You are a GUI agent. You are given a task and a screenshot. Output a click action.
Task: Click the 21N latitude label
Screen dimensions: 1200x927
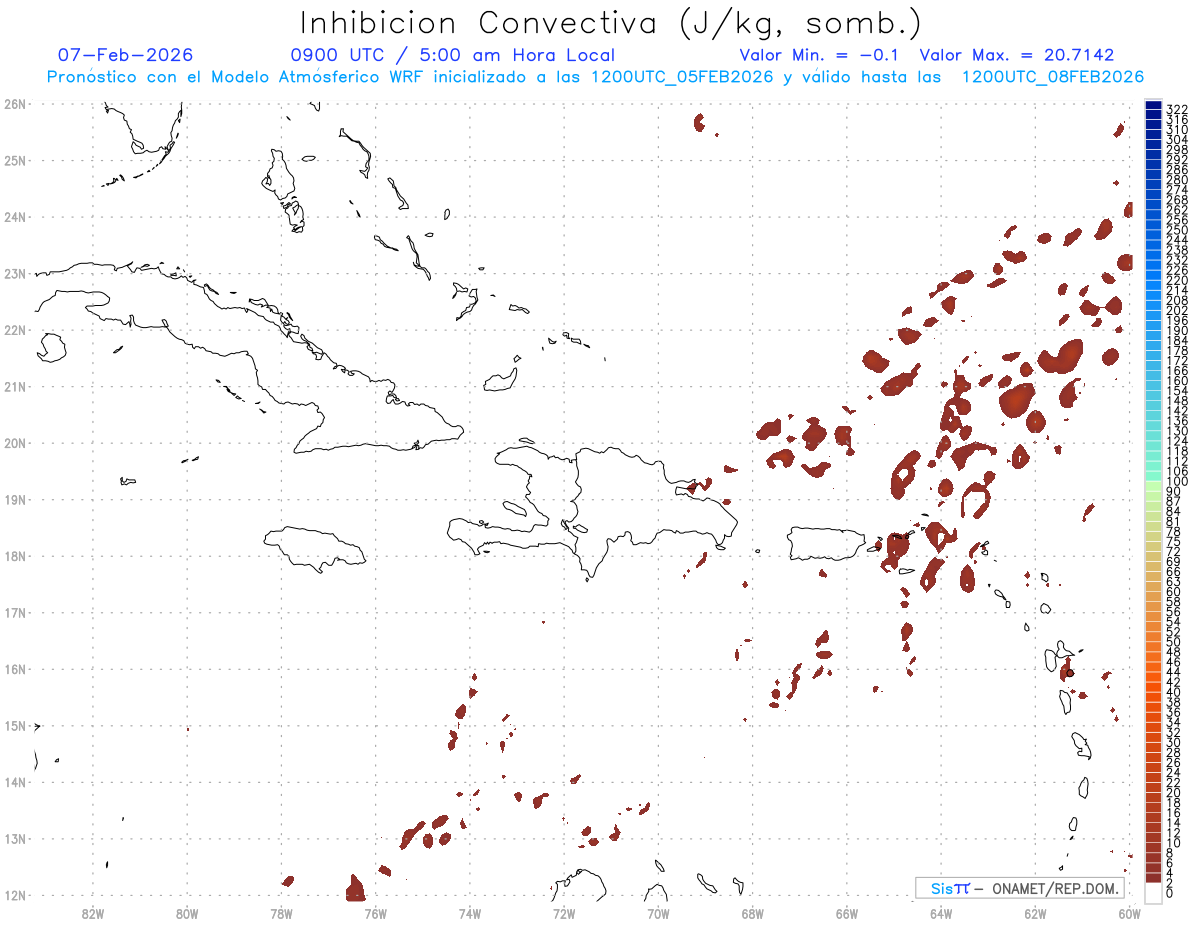[15, 386]
